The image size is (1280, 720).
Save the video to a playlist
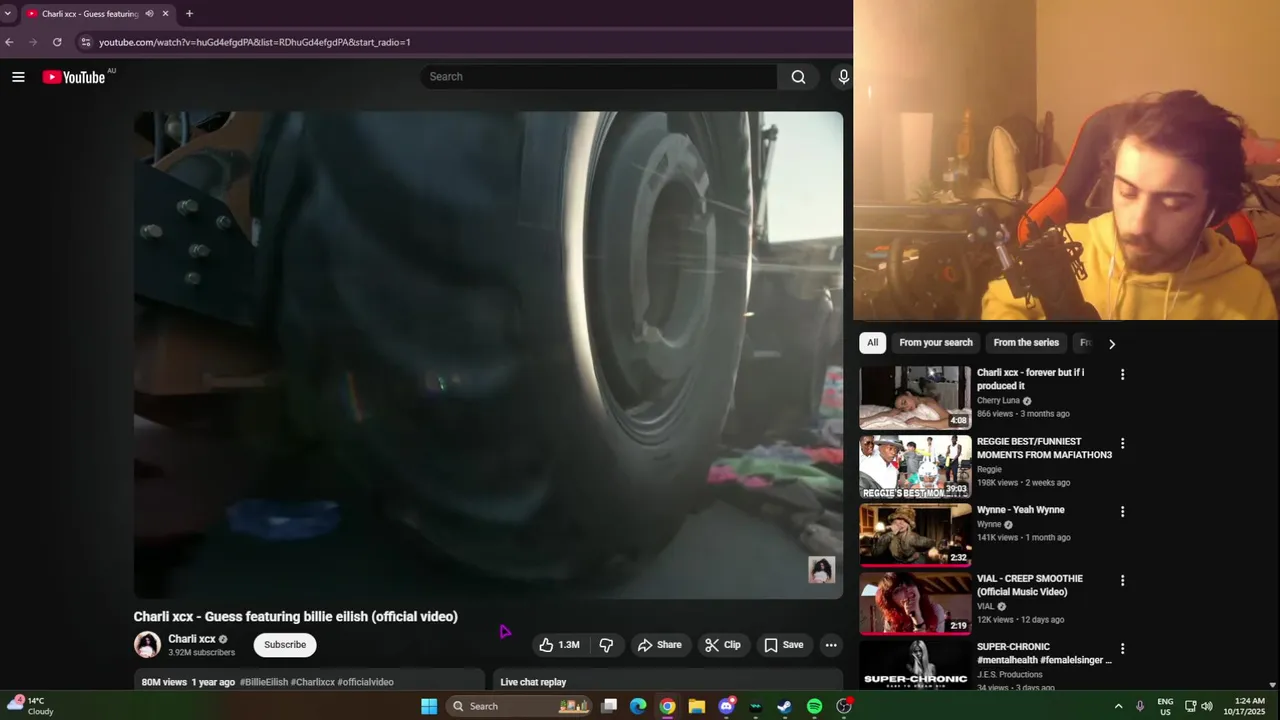click(x=784, y=645)
